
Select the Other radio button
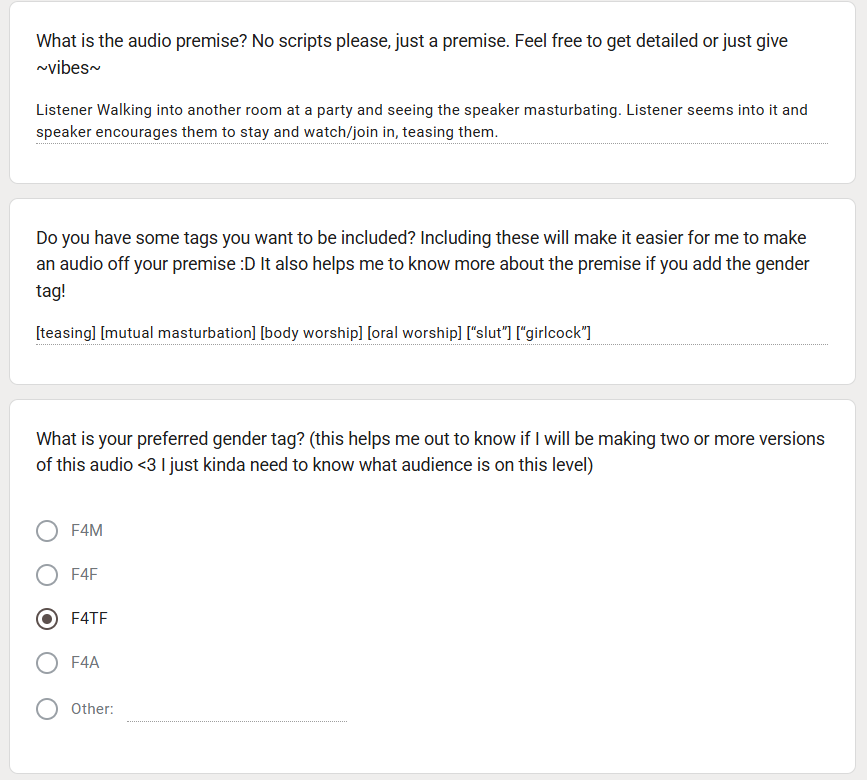click(47, 709)
